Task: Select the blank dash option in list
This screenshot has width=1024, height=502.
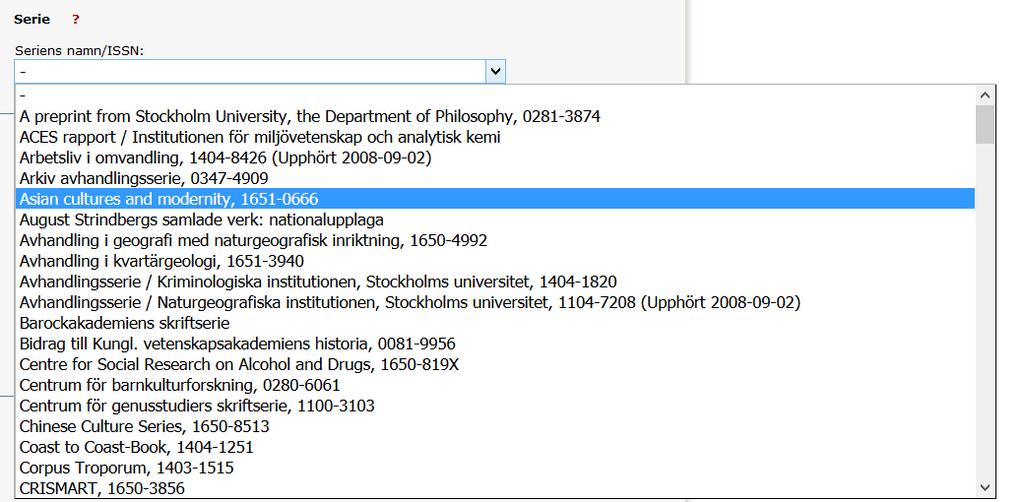Action: pyautogui.click(x=495, y=96)
